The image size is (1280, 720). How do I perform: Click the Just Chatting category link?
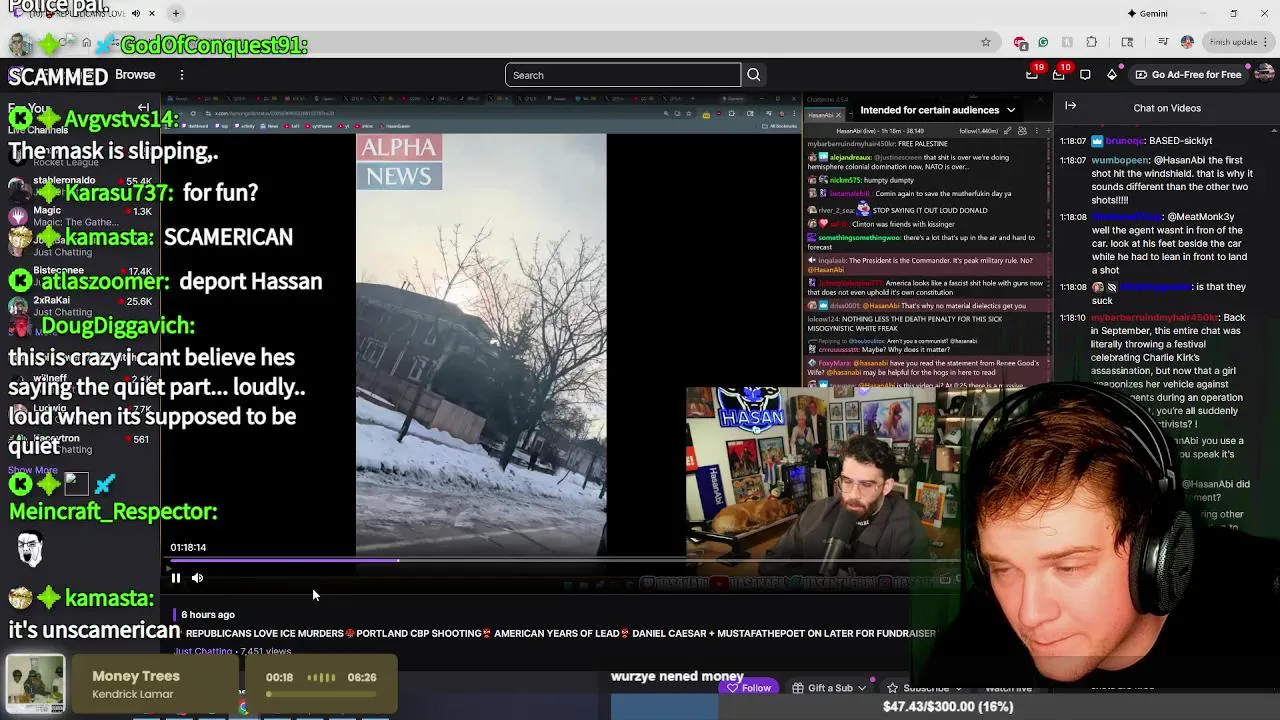pos(203,651)
